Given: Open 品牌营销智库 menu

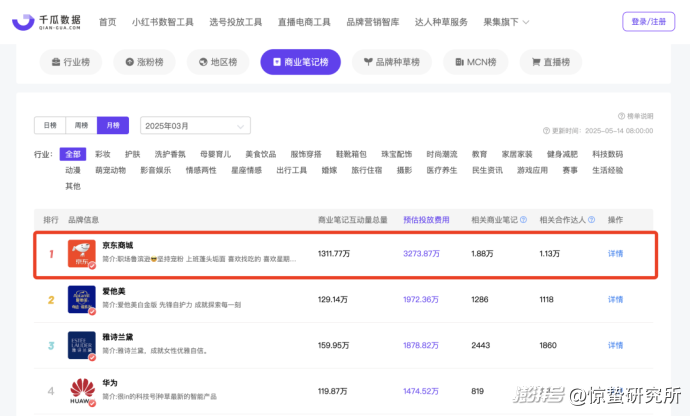Looking at the screenshot, I should (373, 22).
